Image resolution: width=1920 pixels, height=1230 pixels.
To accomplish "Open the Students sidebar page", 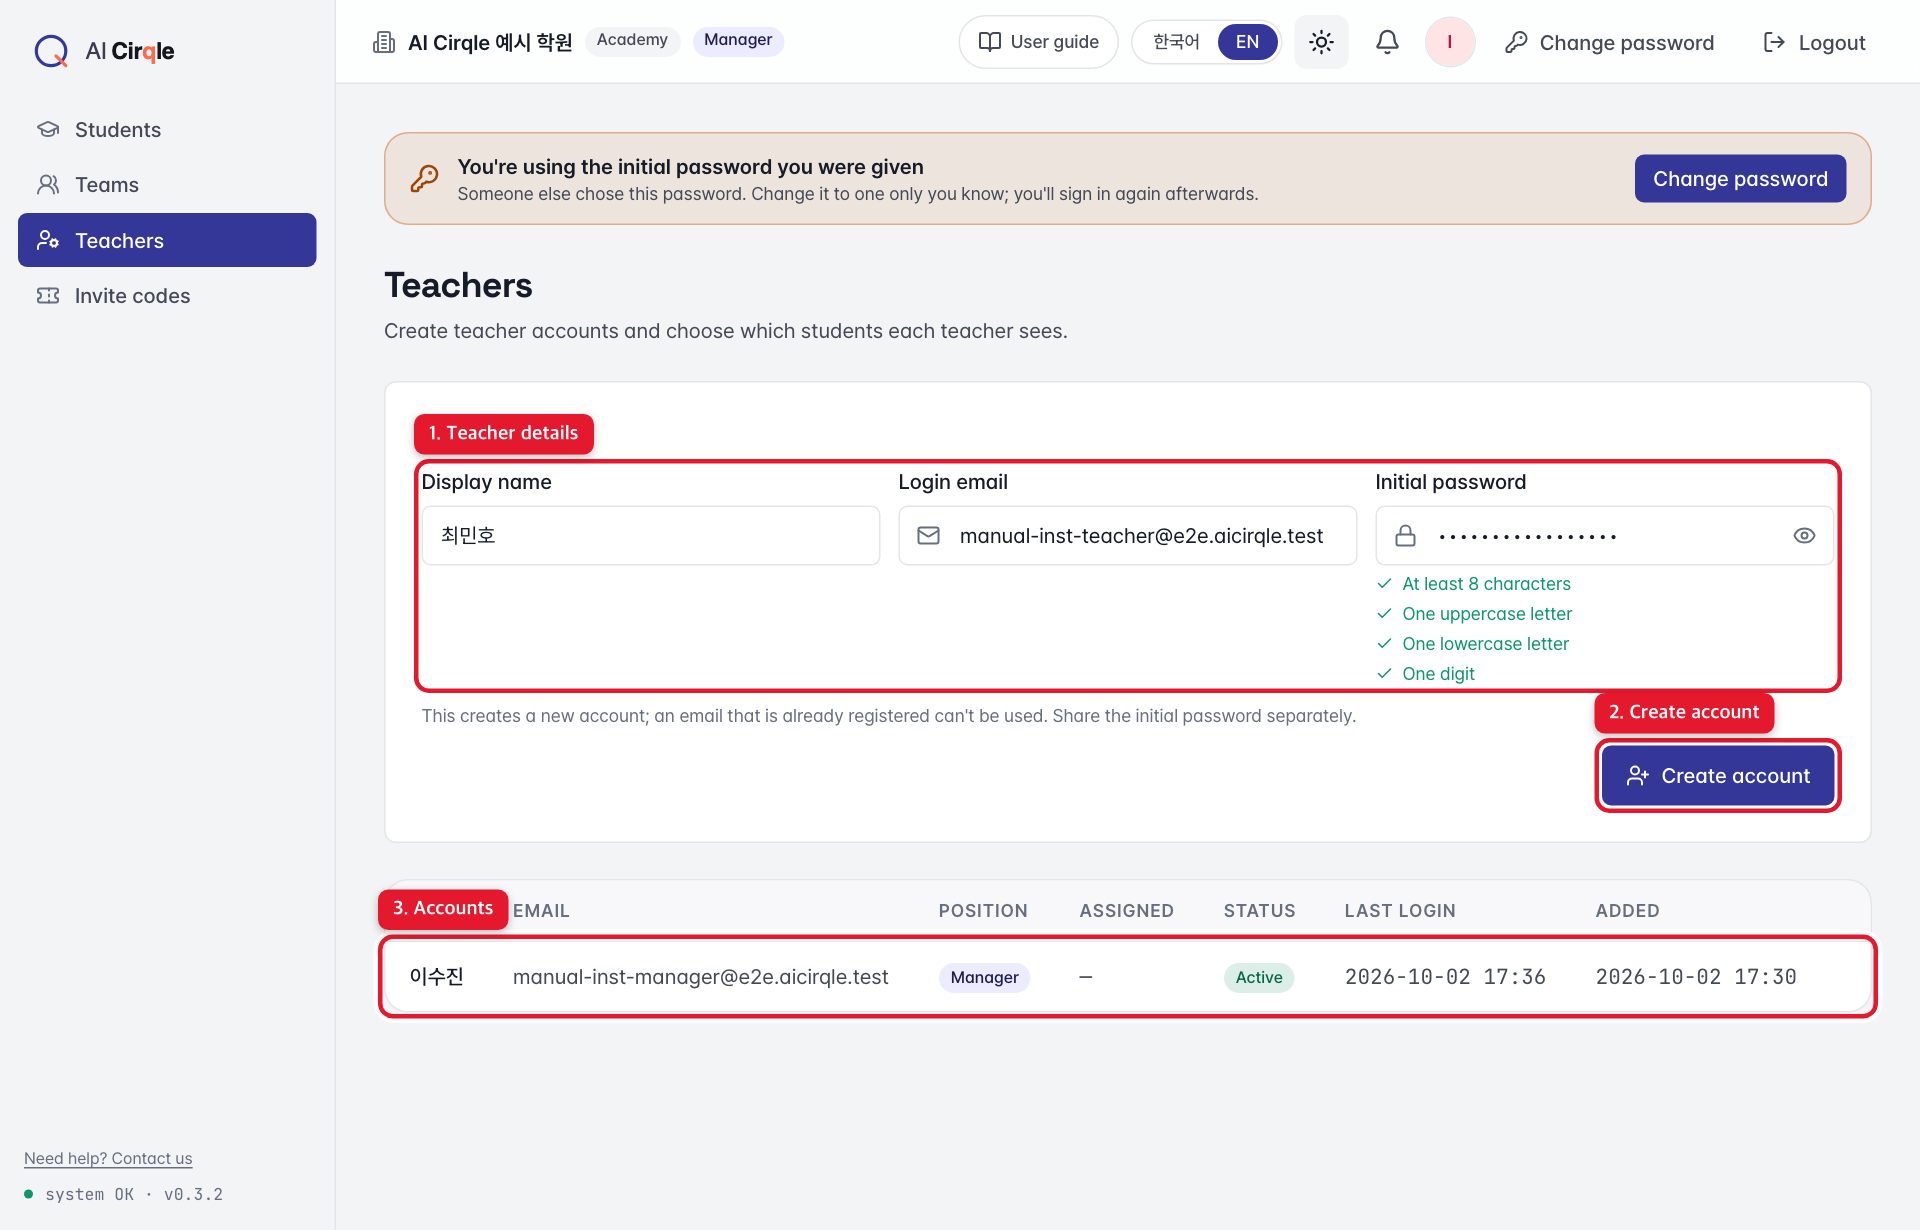I will (x=167, y=130).
